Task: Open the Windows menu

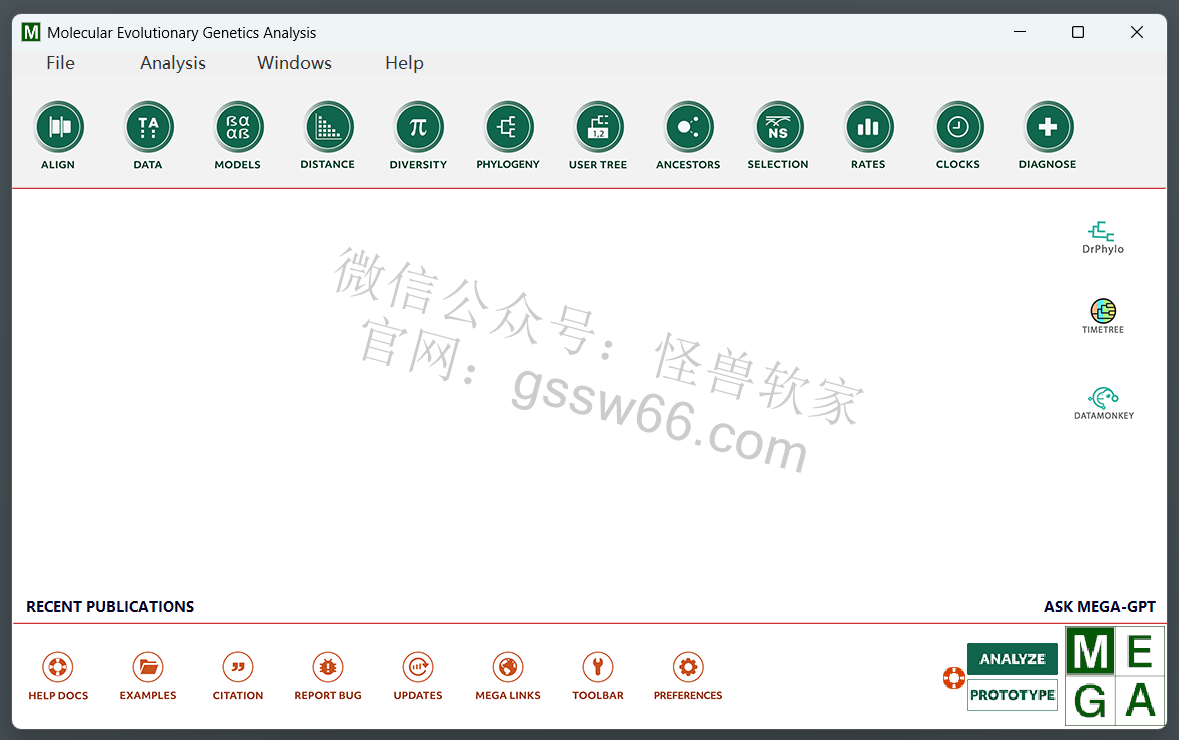Action: [294, 63]
